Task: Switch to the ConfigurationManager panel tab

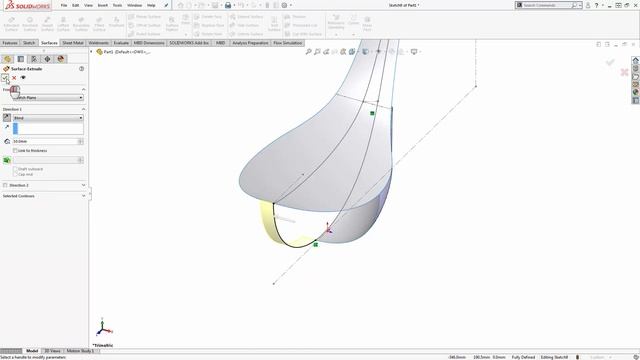Action: click(x=34, y=59)
